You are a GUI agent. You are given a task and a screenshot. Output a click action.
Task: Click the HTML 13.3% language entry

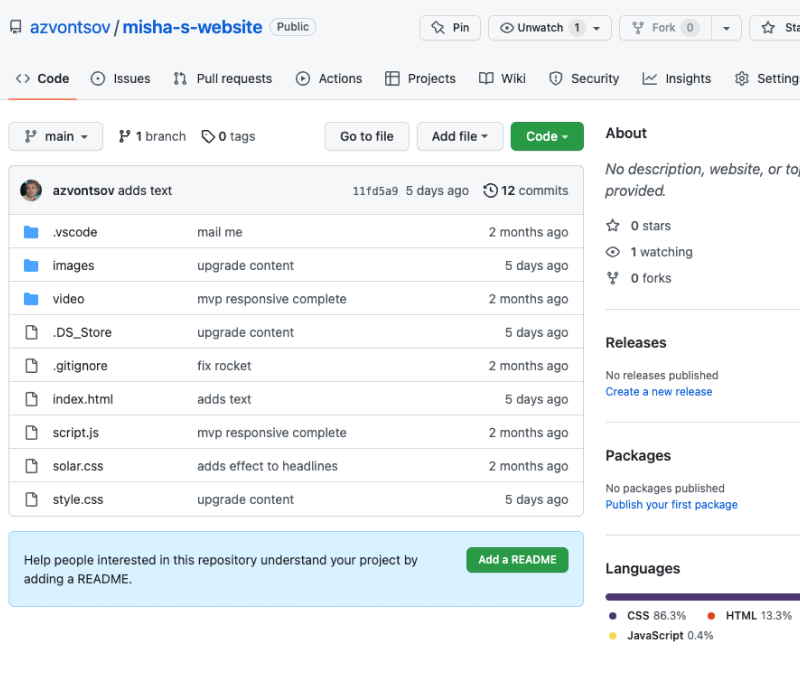pyautogui.click(x=750, y=616)
